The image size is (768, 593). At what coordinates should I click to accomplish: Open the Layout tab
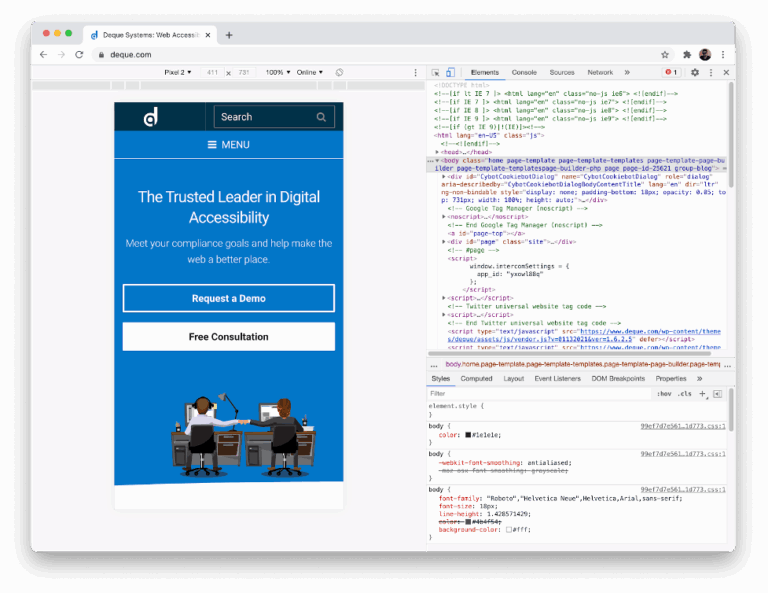513,379
